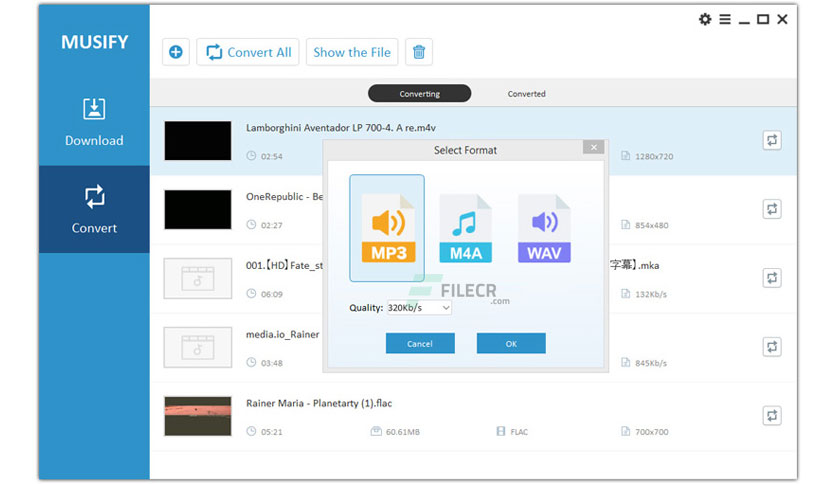Click the 001 Fate placeholder thumbnail

[198, 278]
